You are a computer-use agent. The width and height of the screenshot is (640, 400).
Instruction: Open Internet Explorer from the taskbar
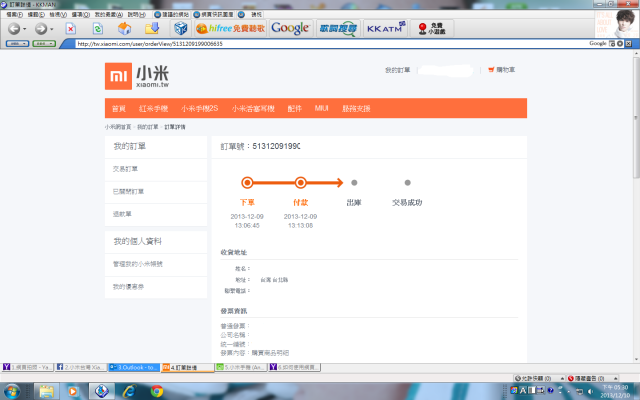tap(129, 391)
